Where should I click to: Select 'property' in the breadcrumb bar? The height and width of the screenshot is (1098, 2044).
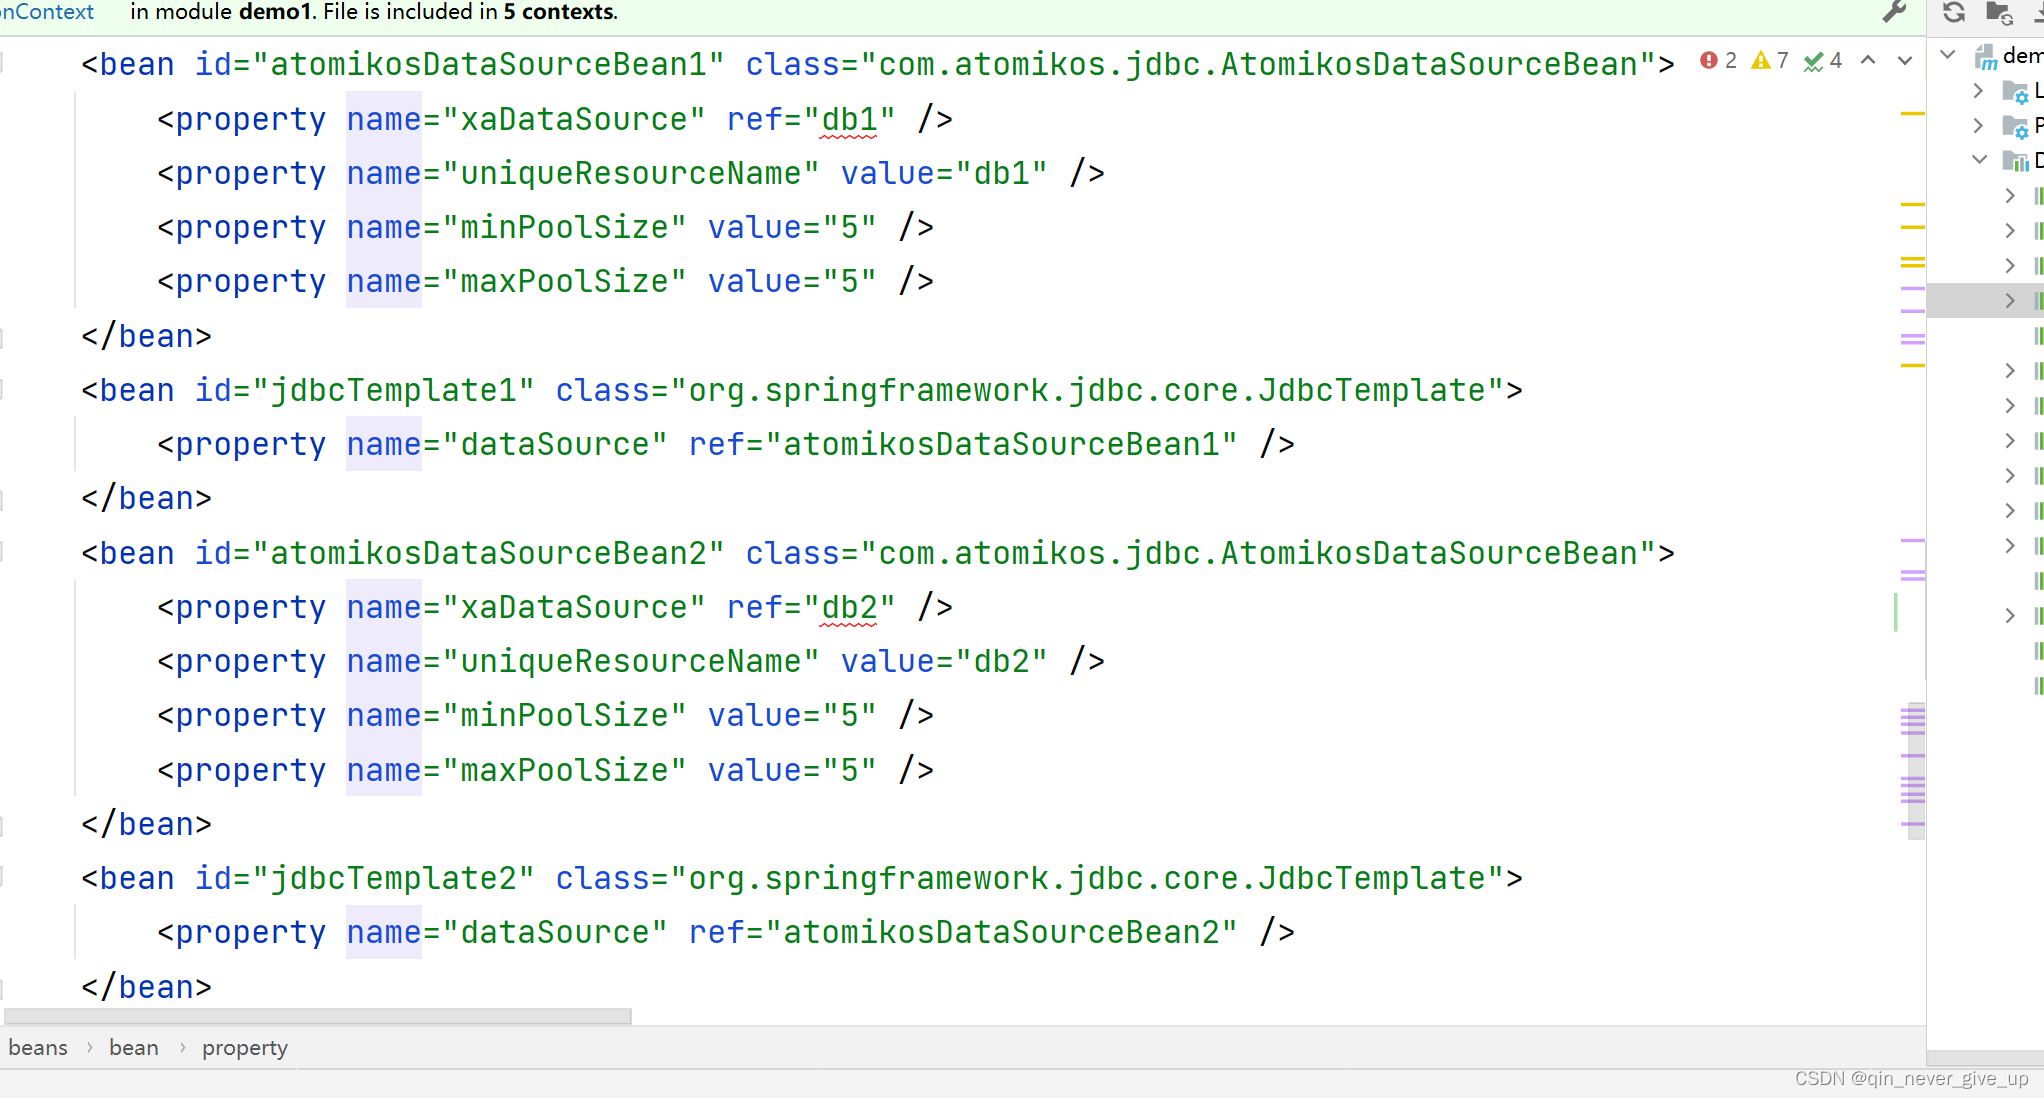[245, 1048]
